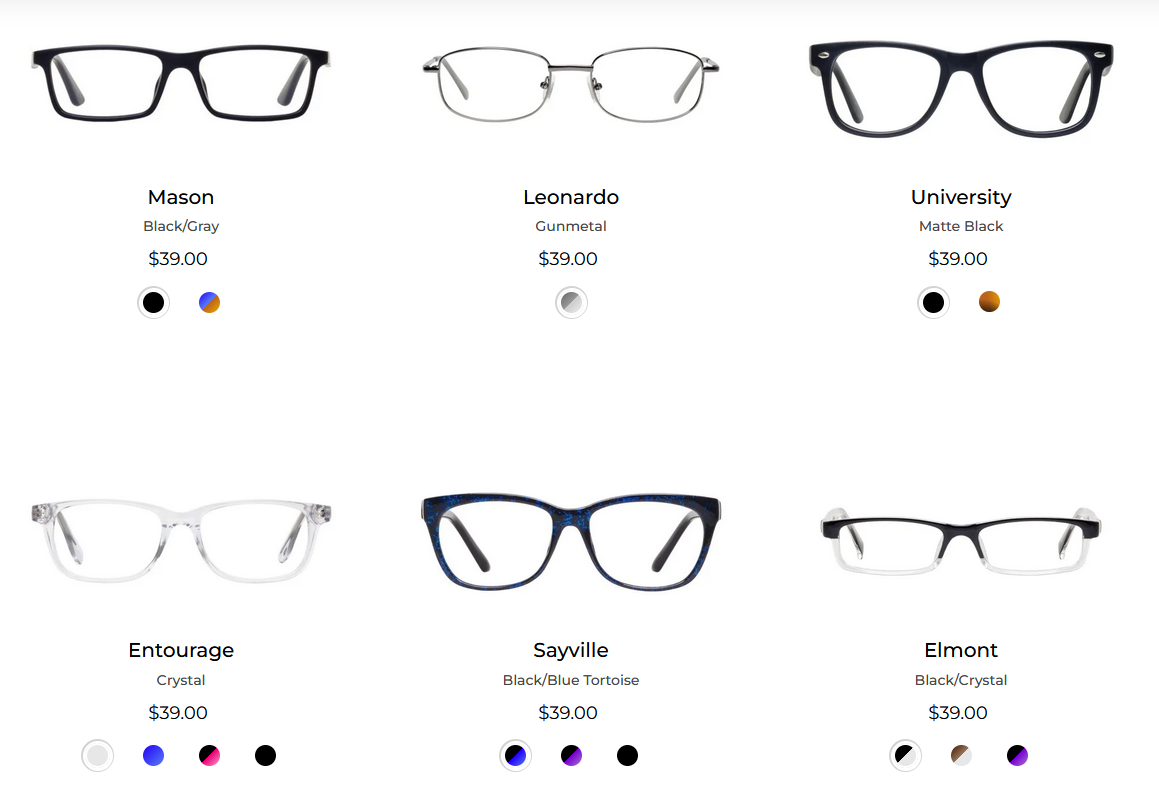View the Sayville blue tortoise frame image
The width and height of the screenshot is (1159, 793).
[x=571, y=542]
